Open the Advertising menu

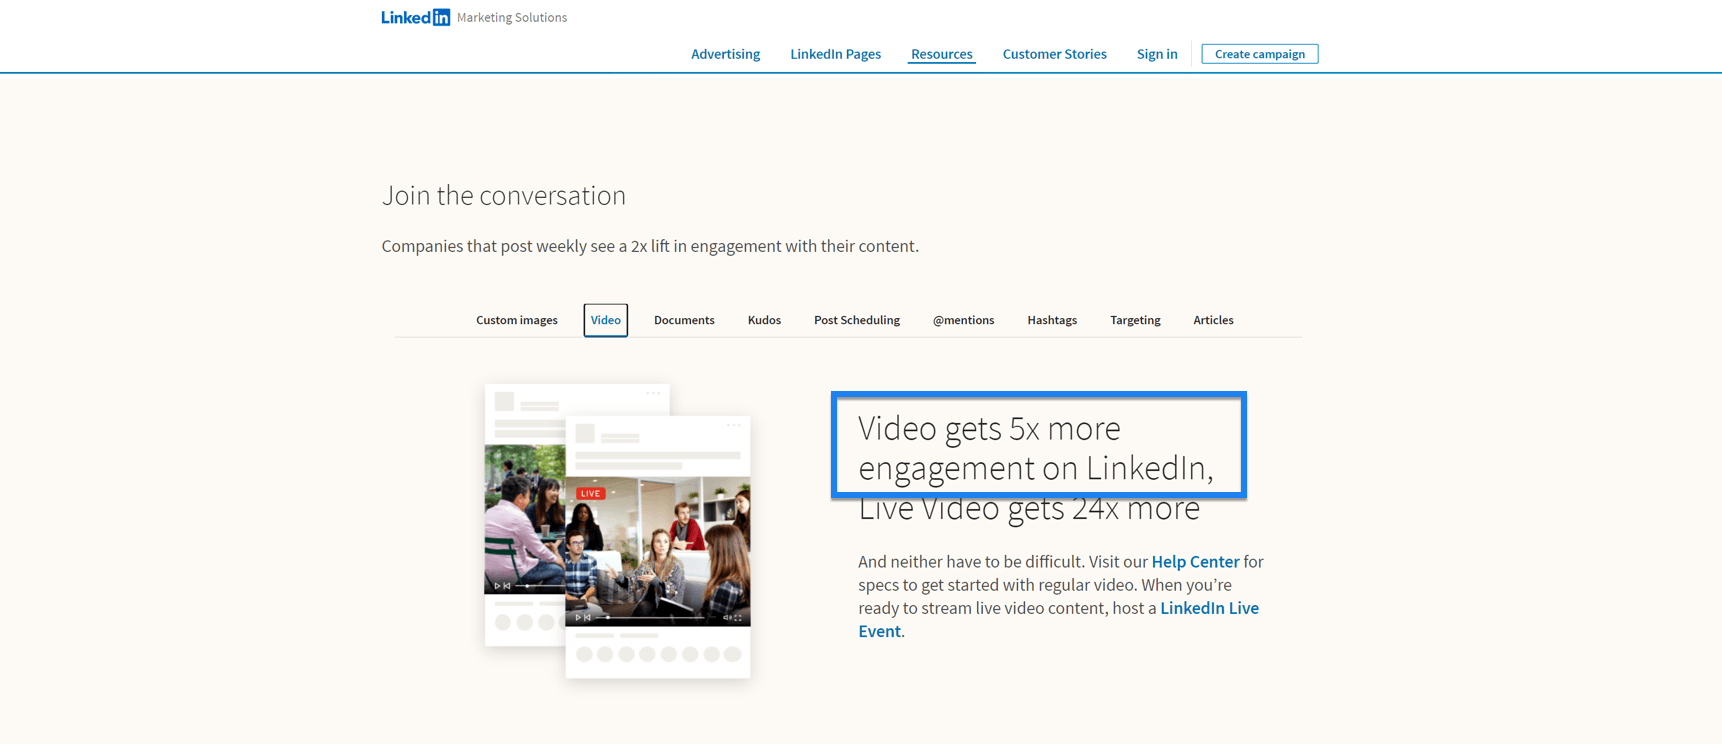[x=725, y=54]
